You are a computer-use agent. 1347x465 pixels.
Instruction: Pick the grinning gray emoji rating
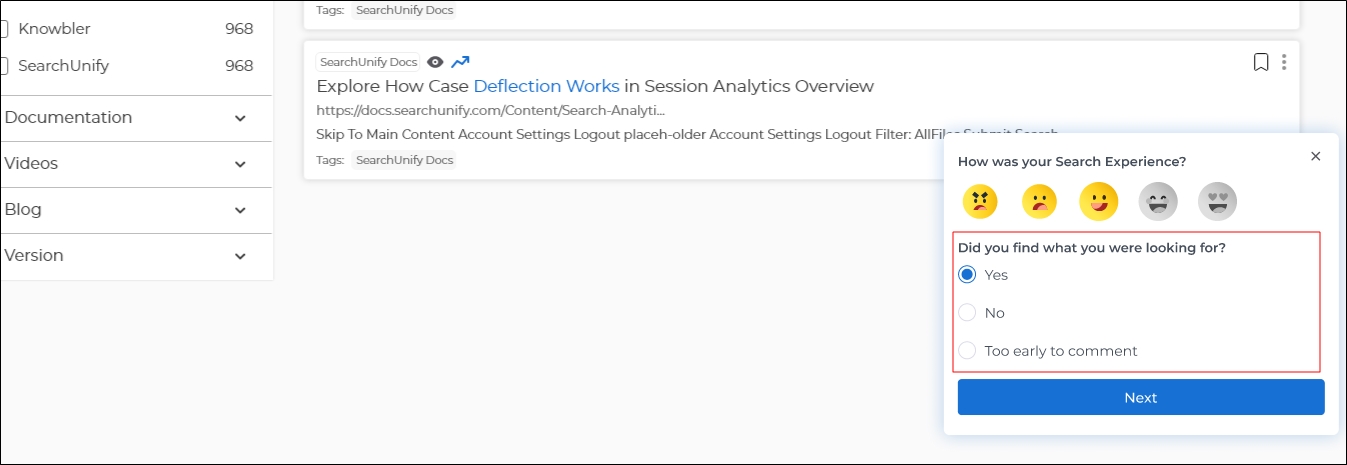point(1158,202)
